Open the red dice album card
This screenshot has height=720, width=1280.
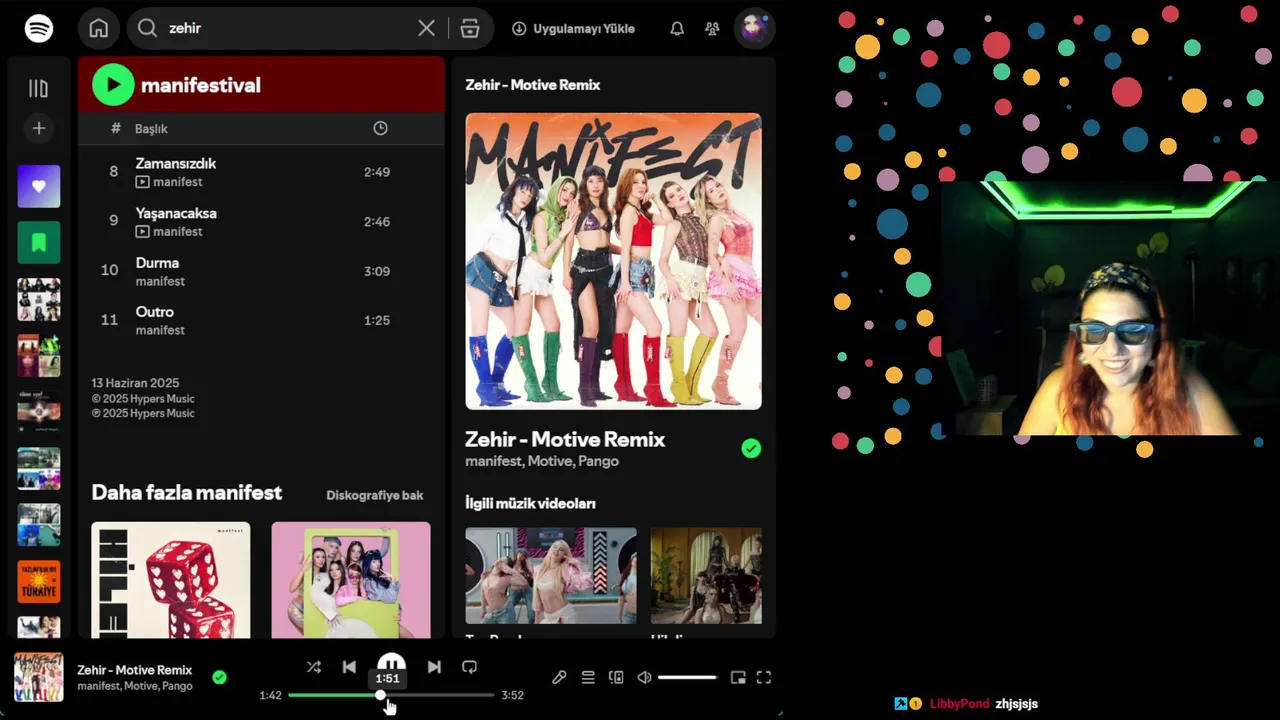coord(171,580)
